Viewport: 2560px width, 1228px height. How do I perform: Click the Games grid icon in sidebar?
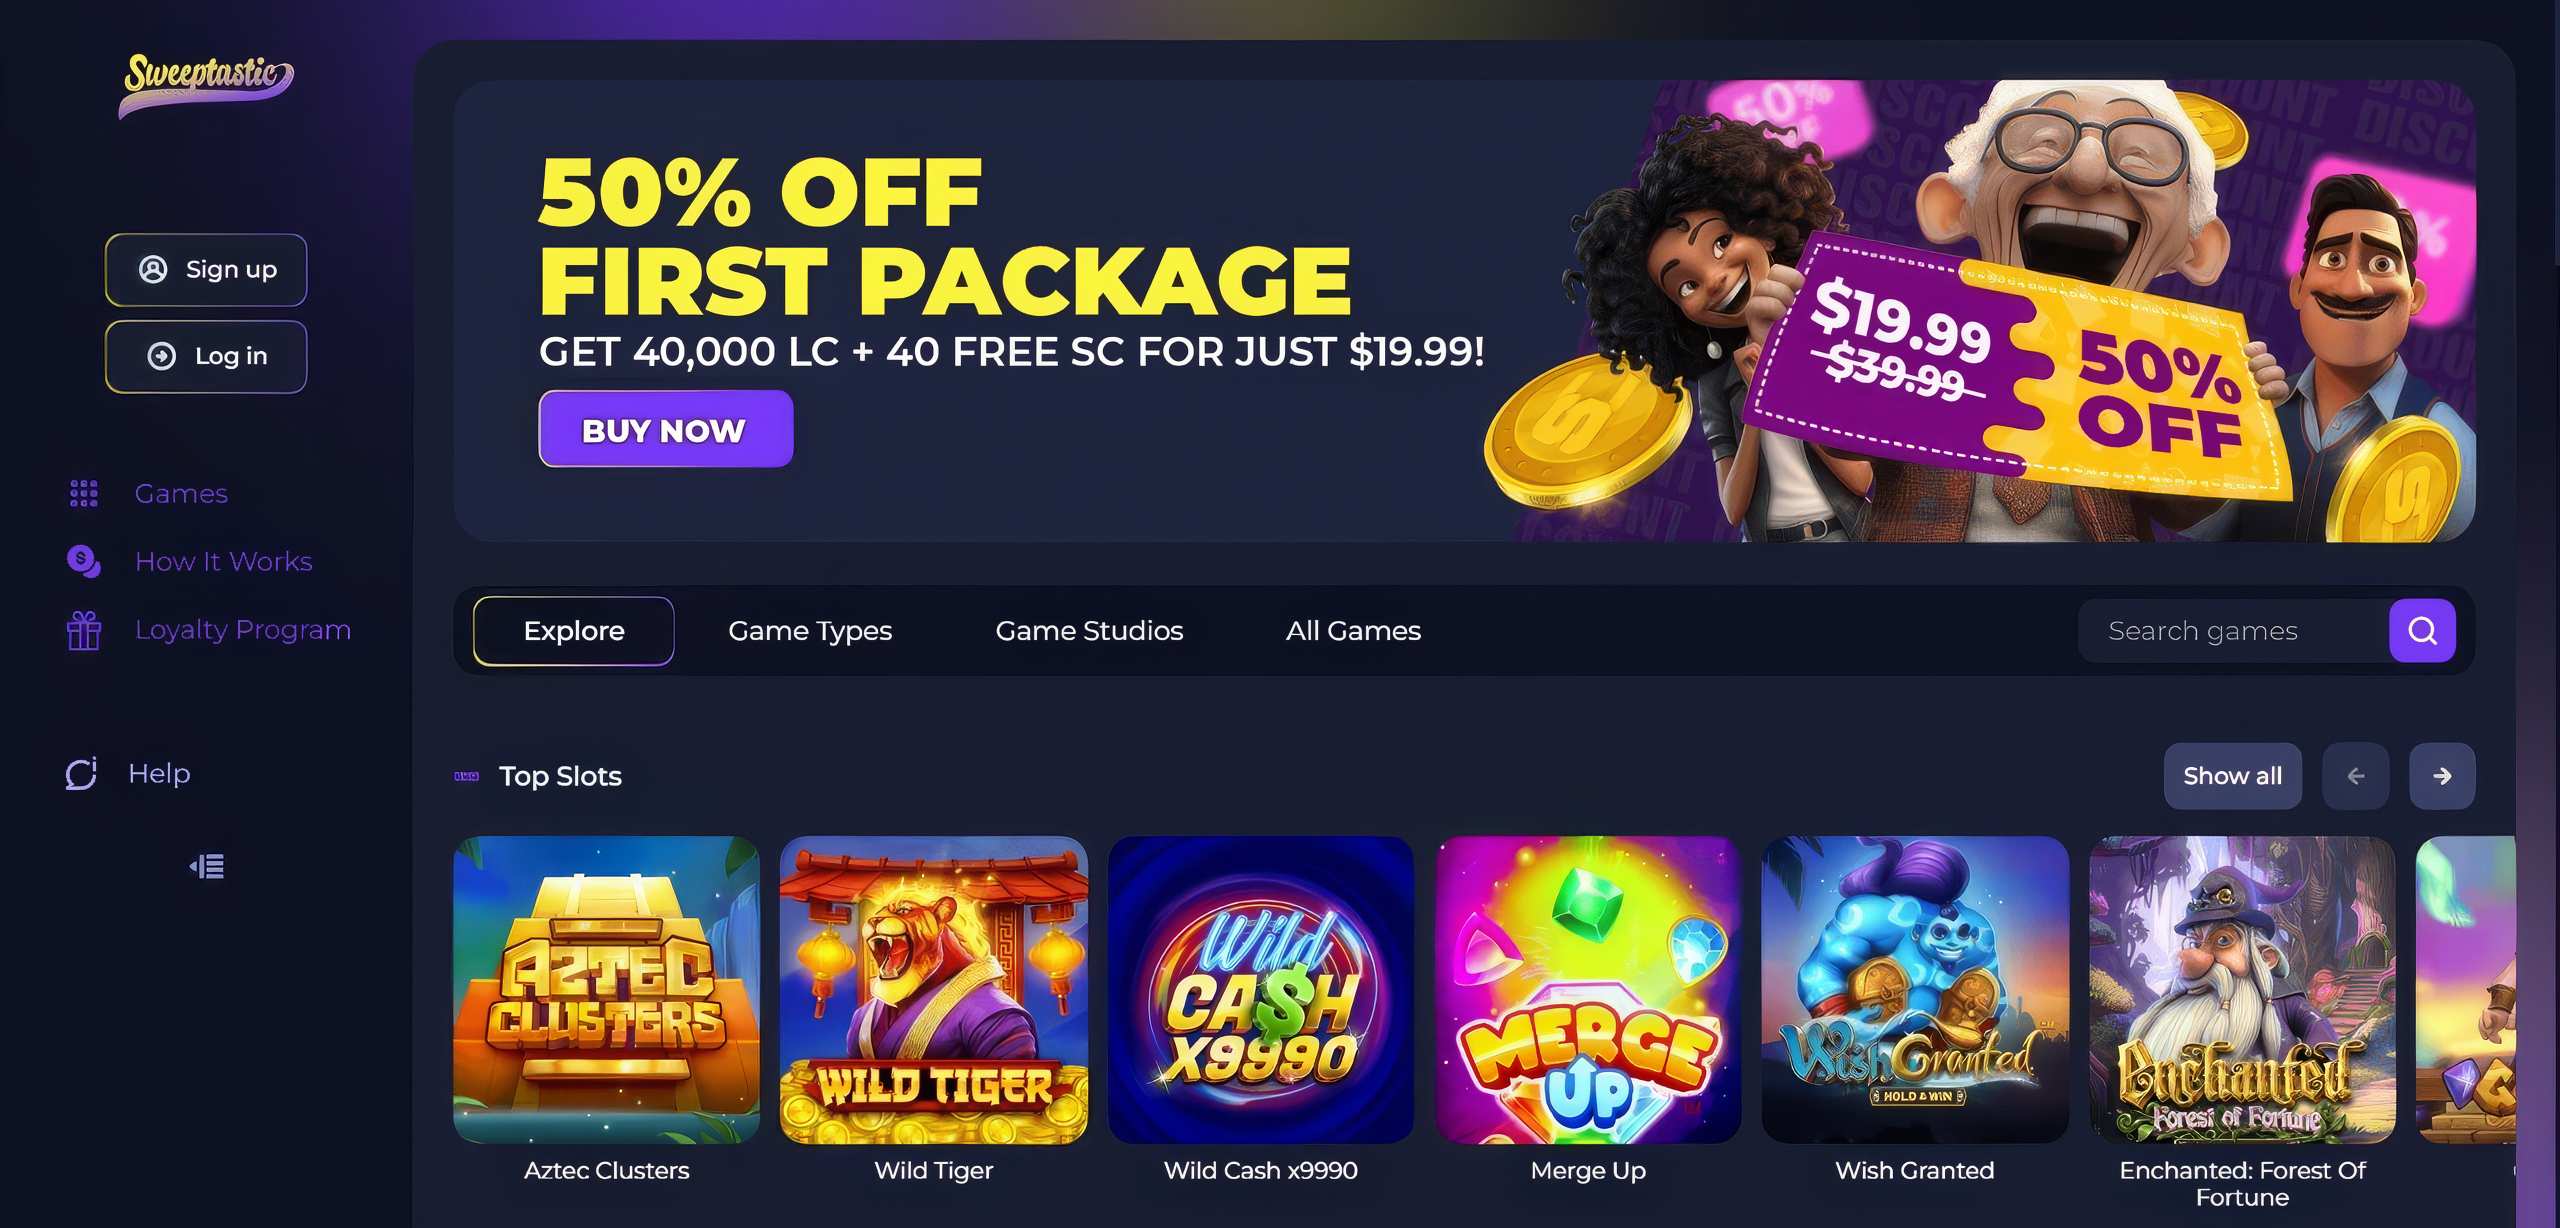84,493
